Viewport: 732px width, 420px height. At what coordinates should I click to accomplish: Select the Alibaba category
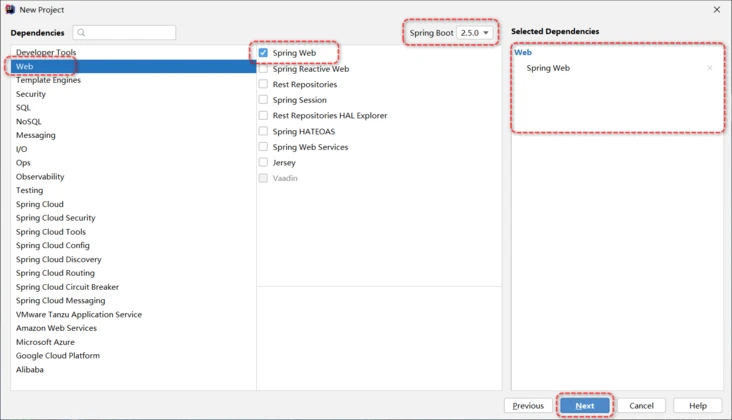[134, 369]
